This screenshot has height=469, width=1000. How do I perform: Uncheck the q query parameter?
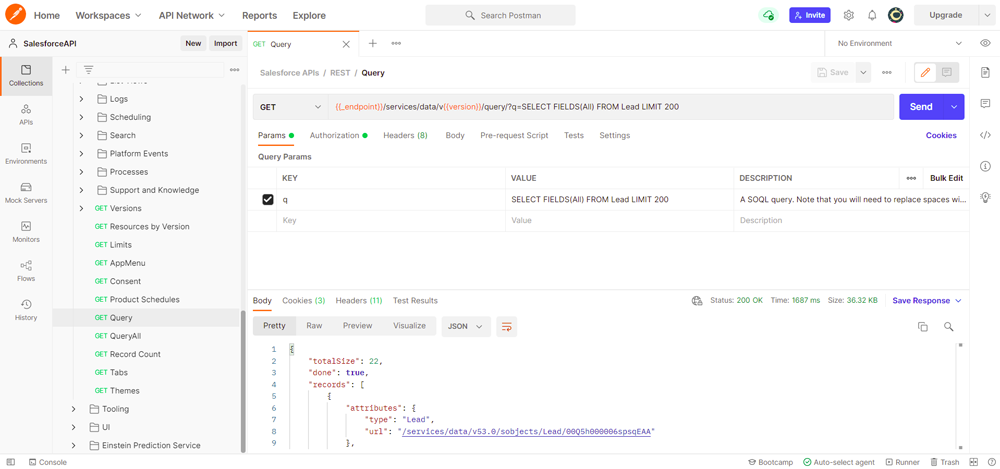point(268,200)
